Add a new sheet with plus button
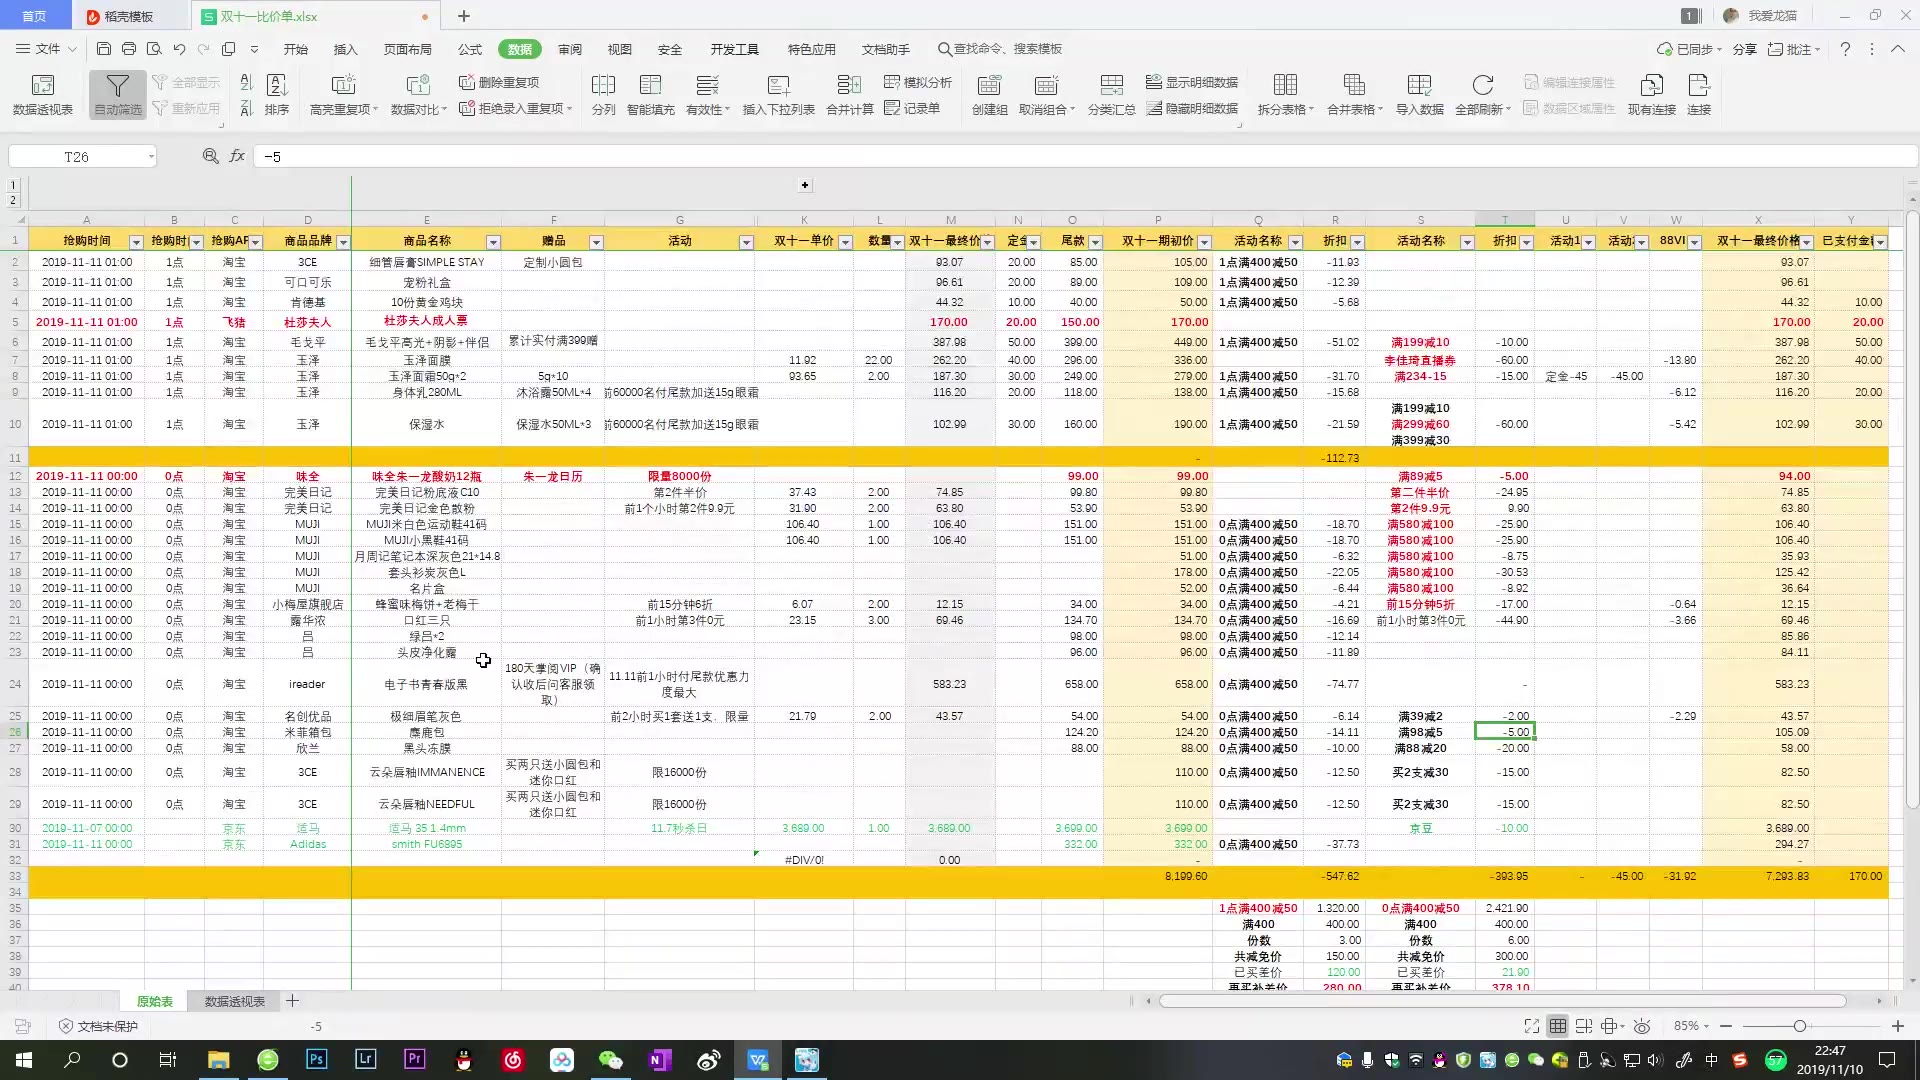 click(292, 1001)
